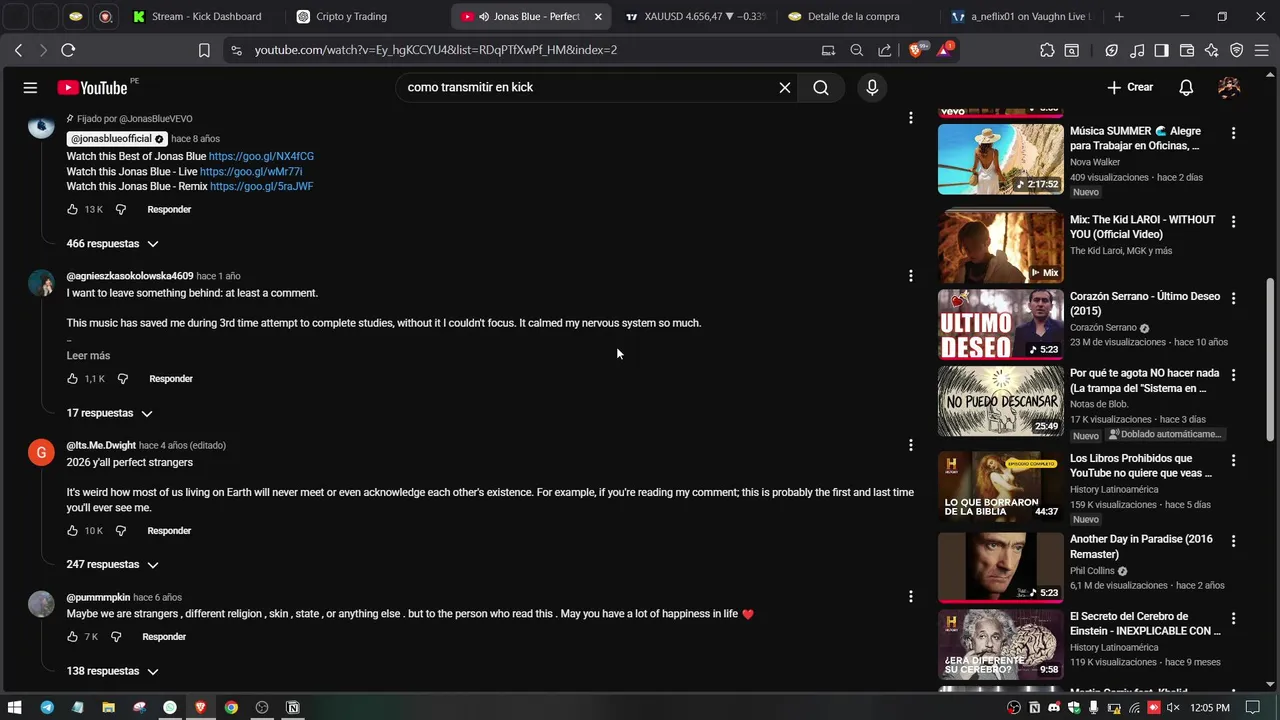The width and height of the screenshot is (1280, 720).
Task: Open the @Its.Me.Dwight channel name
Action: [x=101, y=445]
